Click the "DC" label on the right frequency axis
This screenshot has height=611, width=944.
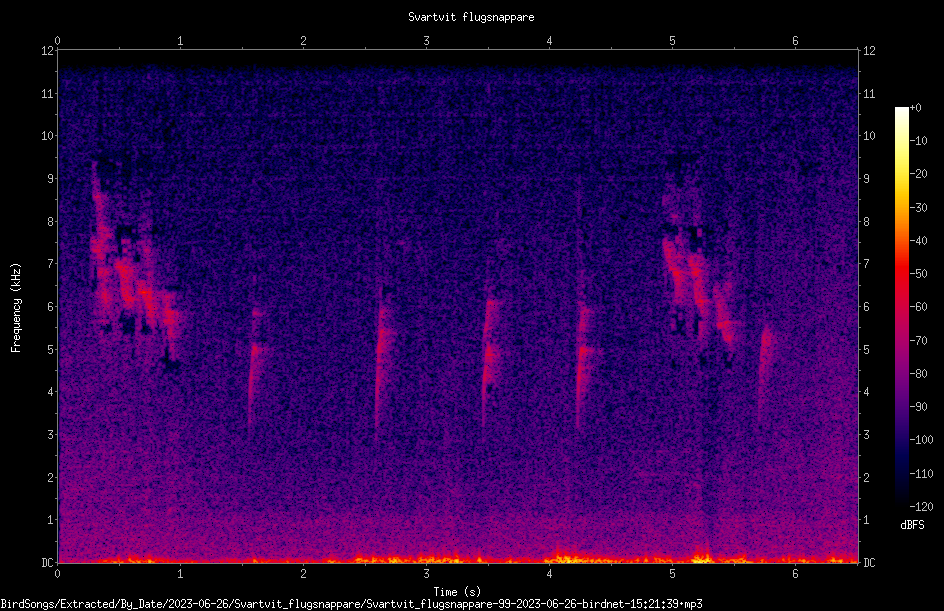tap(869, 563)
